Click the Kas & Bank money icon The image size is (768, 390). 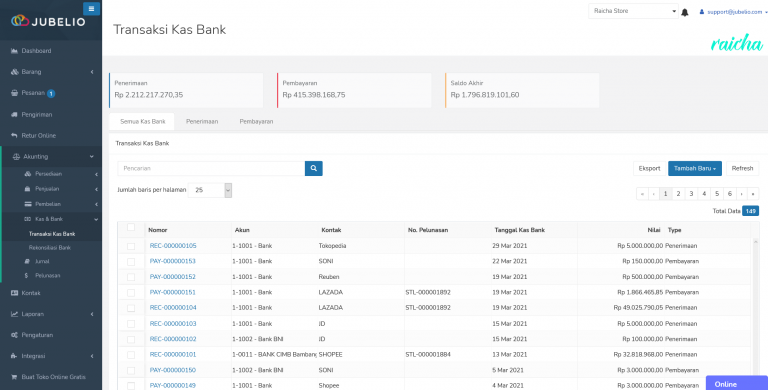click(28, 219)
